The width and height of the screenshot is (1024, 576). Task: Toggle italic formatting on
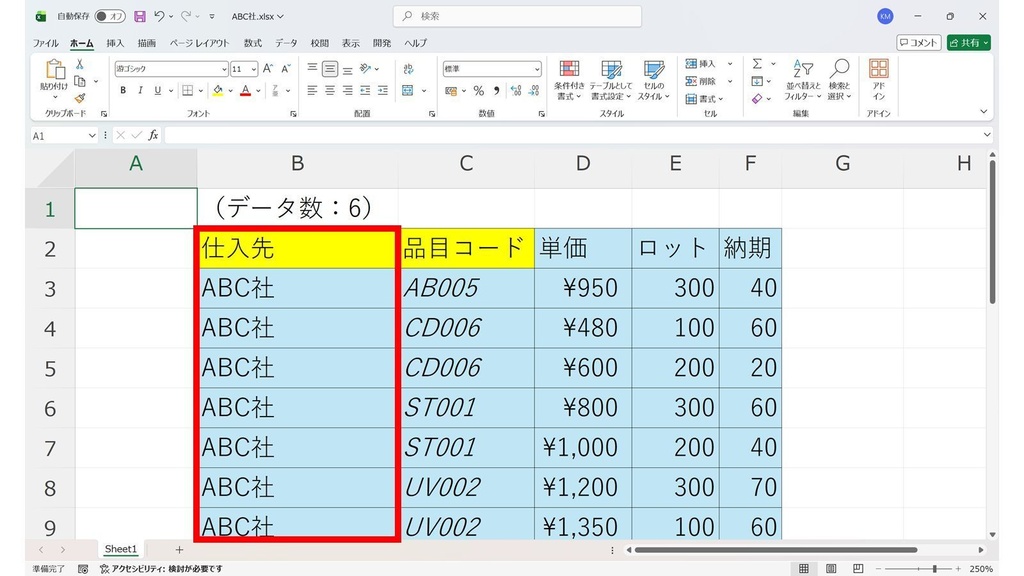click(138, 90)
